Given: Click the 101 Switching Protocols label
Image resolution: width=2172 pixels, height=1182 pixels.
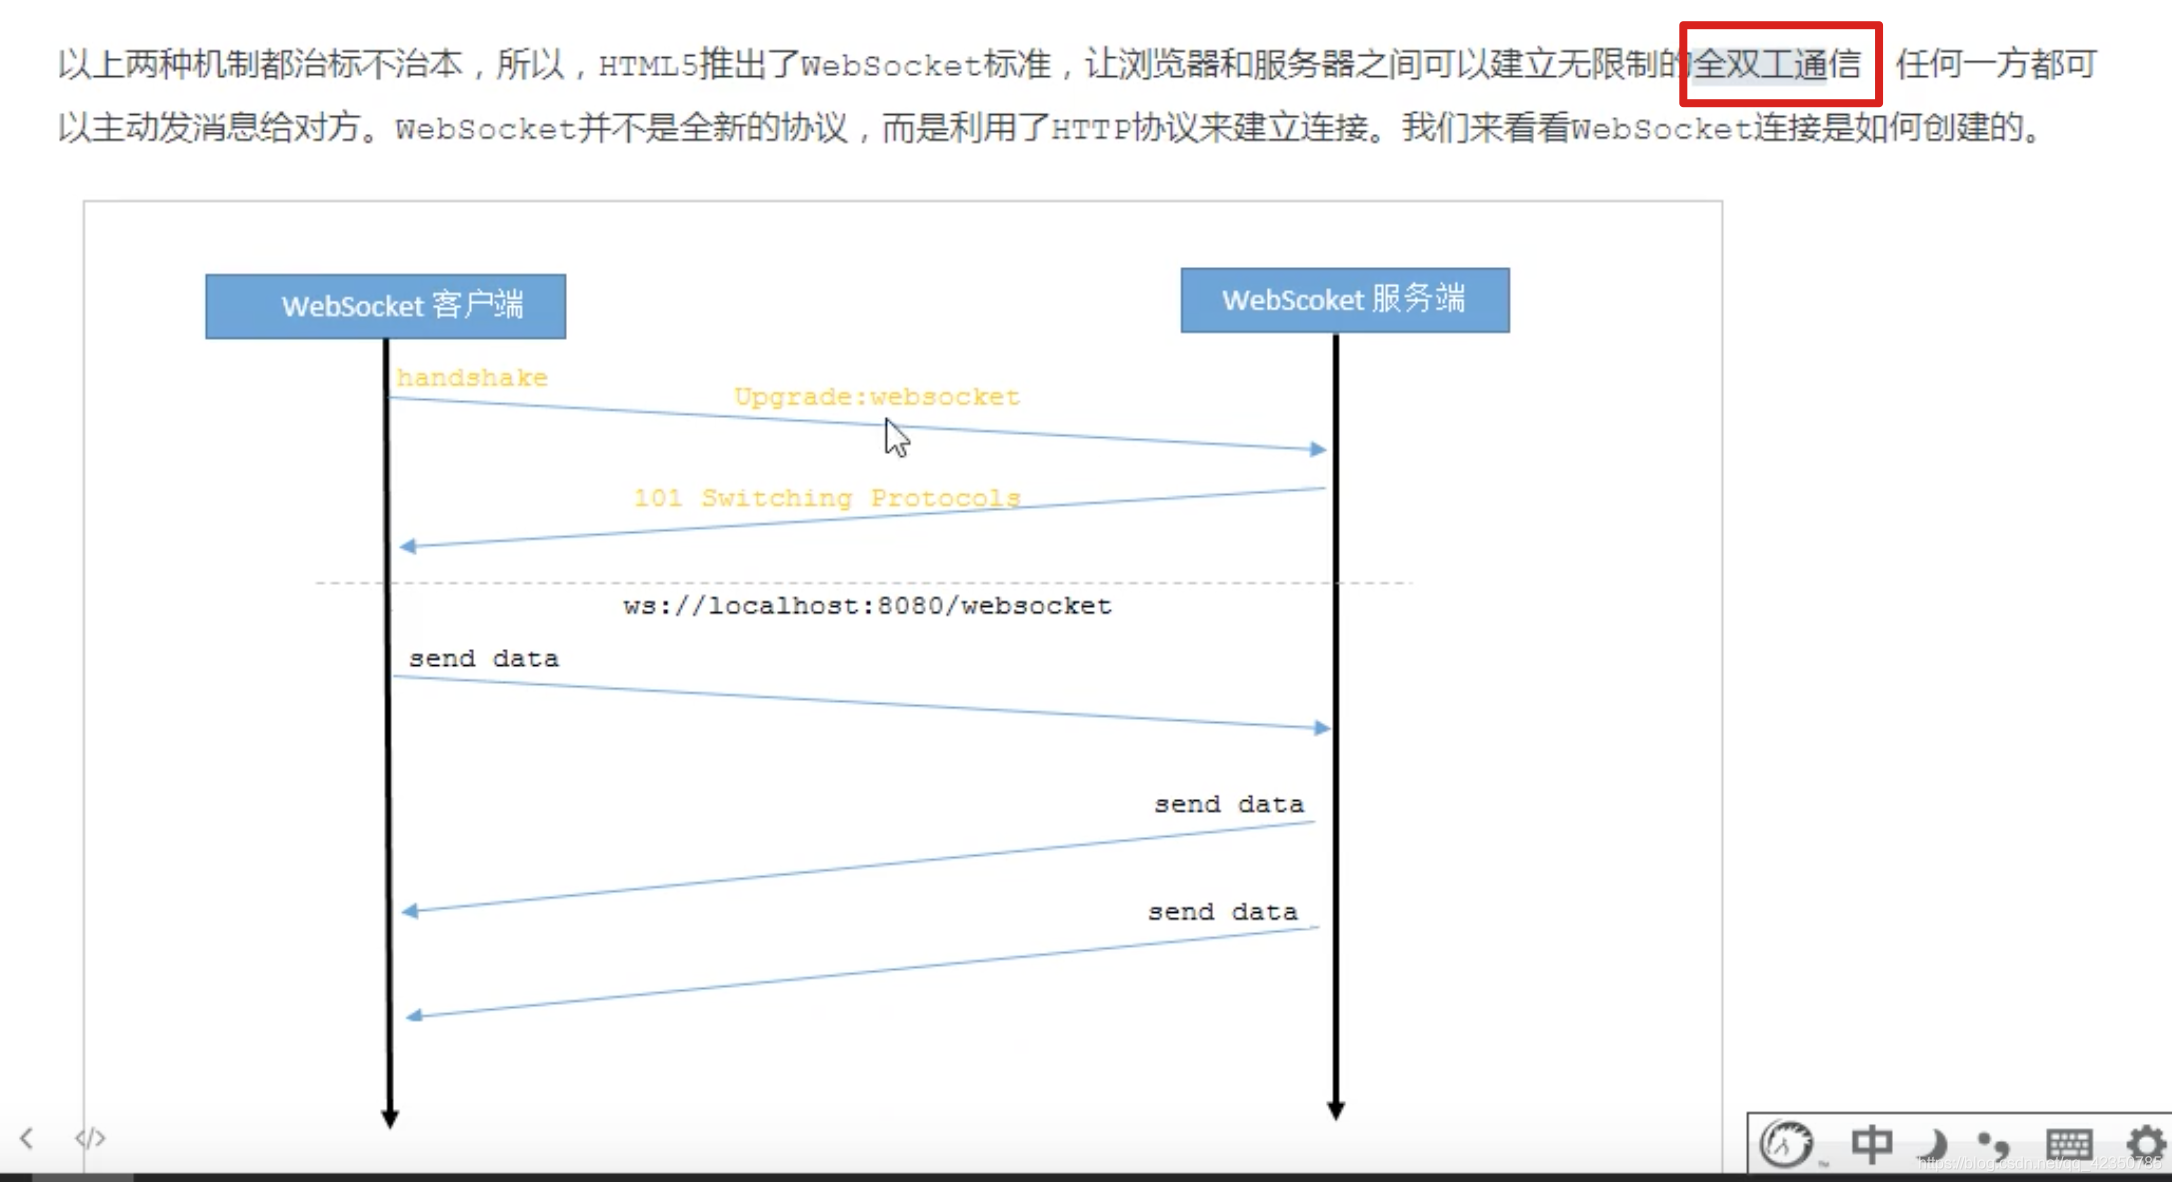Looking at the screenshot, I should [x=827, y=498].
